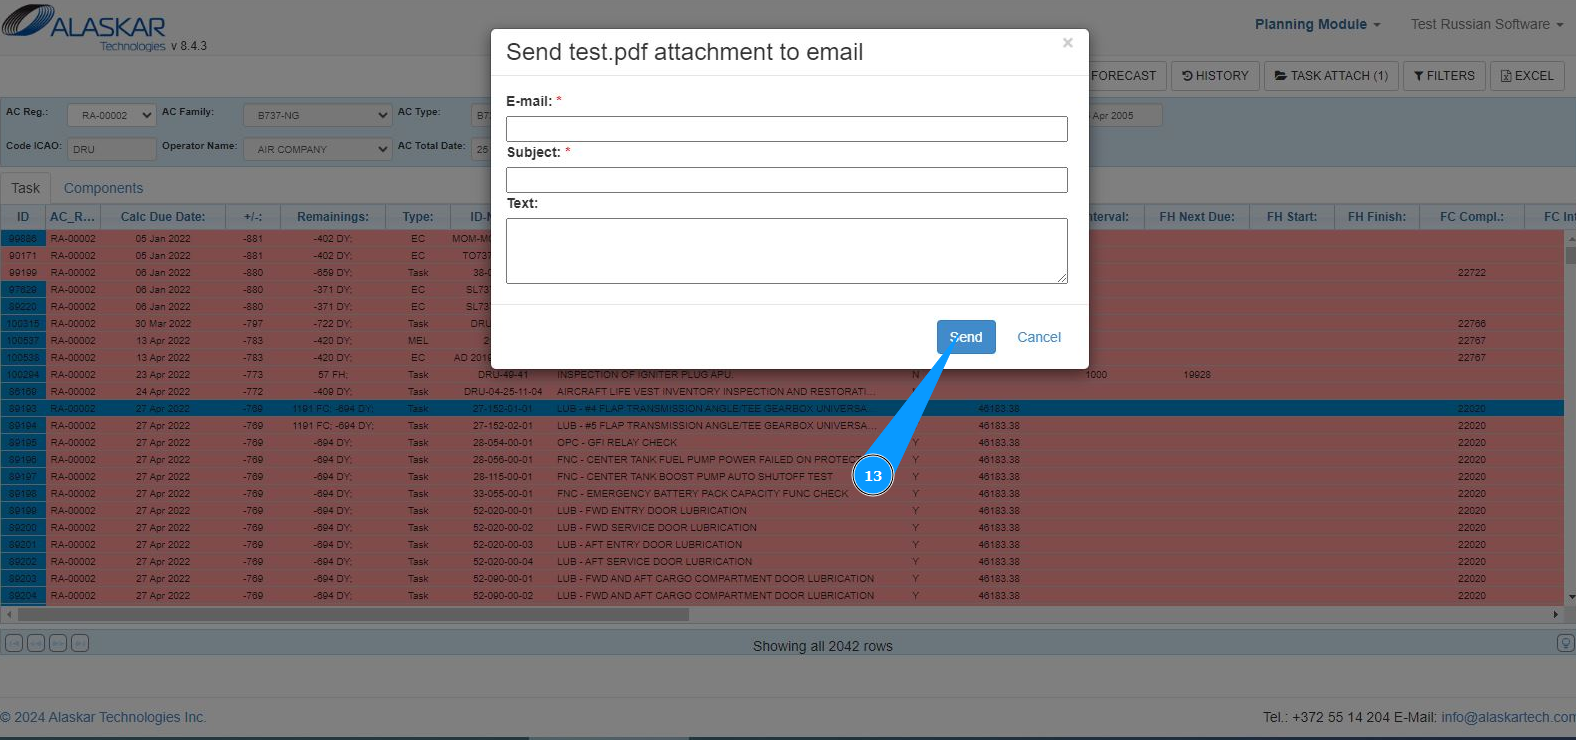Open the FILTERS panel
The height and width of the screenshot is (740, 1576).
pyautogui.click(x=1444, y=76)
